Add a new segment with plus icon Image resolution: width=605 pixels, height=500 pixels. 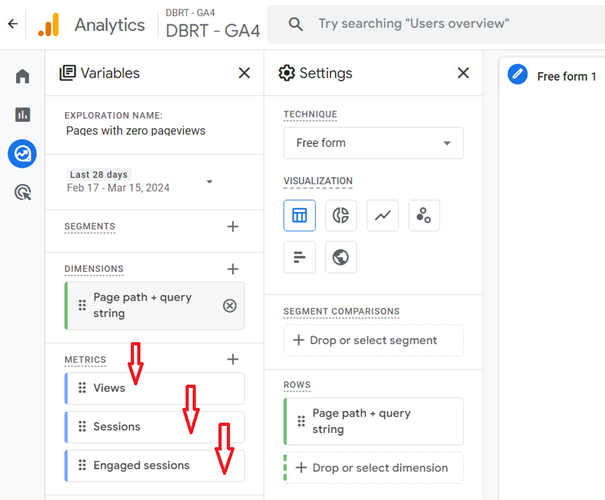pyautogui.click(x=233, y=226)
